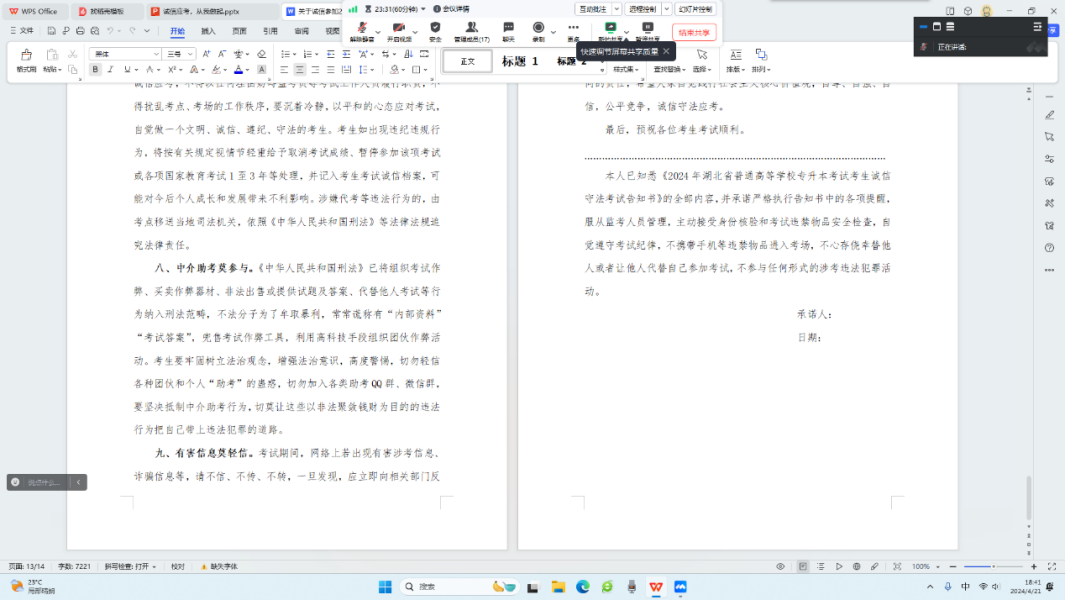Toggle bold formatting in the ribbon
The image size is (1065, 600).
coord(96,70)
